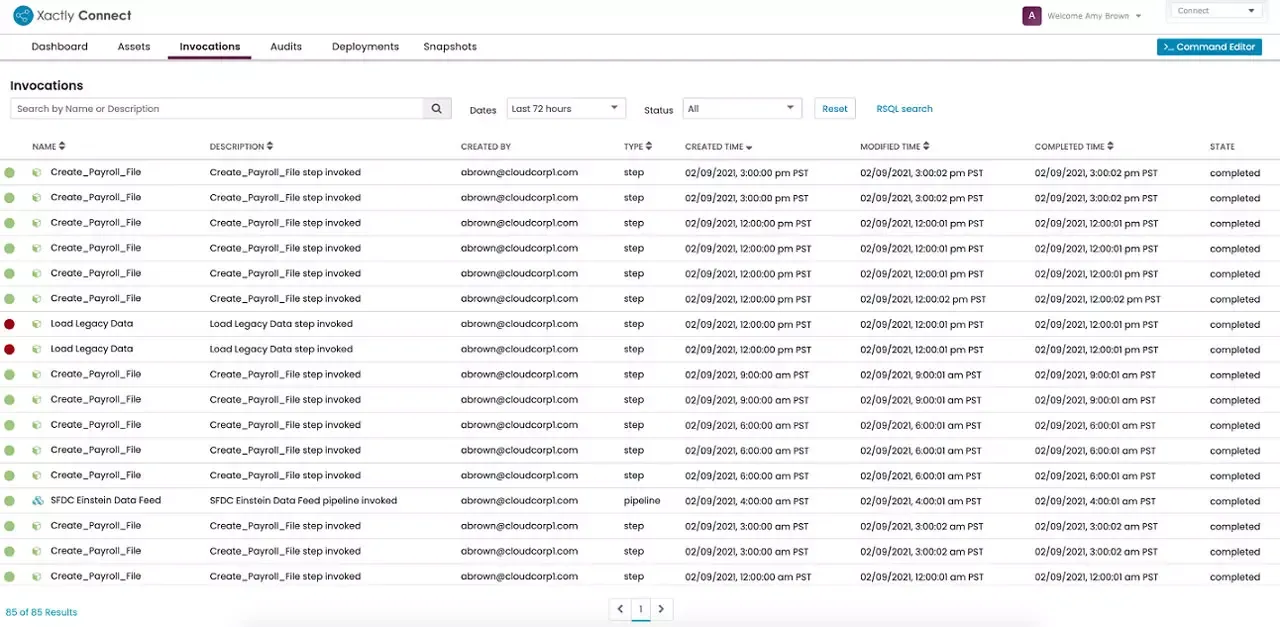Screen dimensions: 1280x627
Task: Click the search magnifier icon button
Action: (x=436, y=109)
